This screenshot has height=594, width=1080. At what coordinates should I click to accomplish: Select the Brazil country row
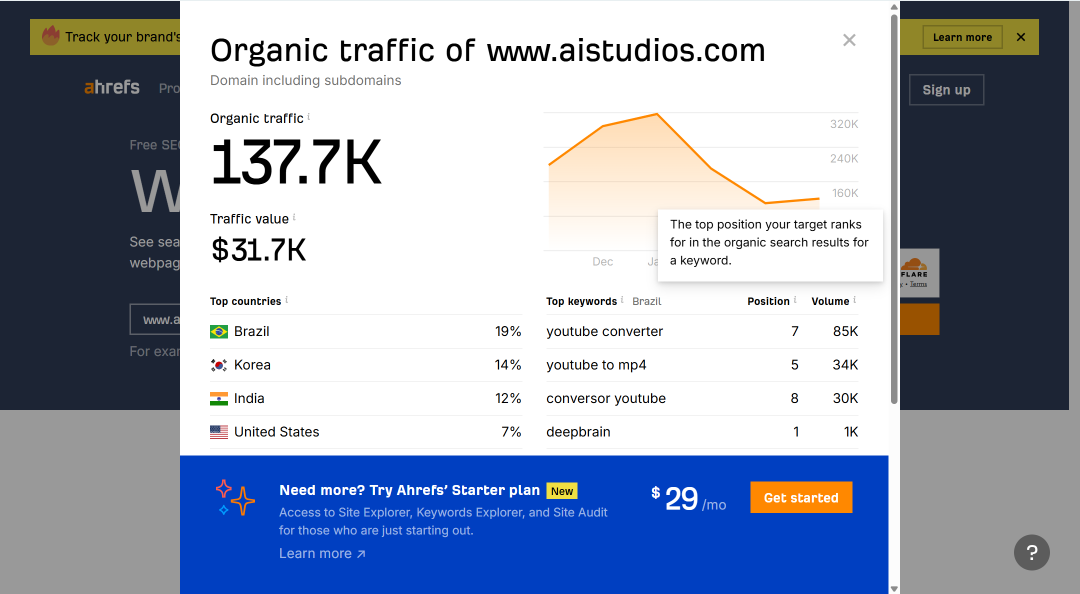coord(366,331)
